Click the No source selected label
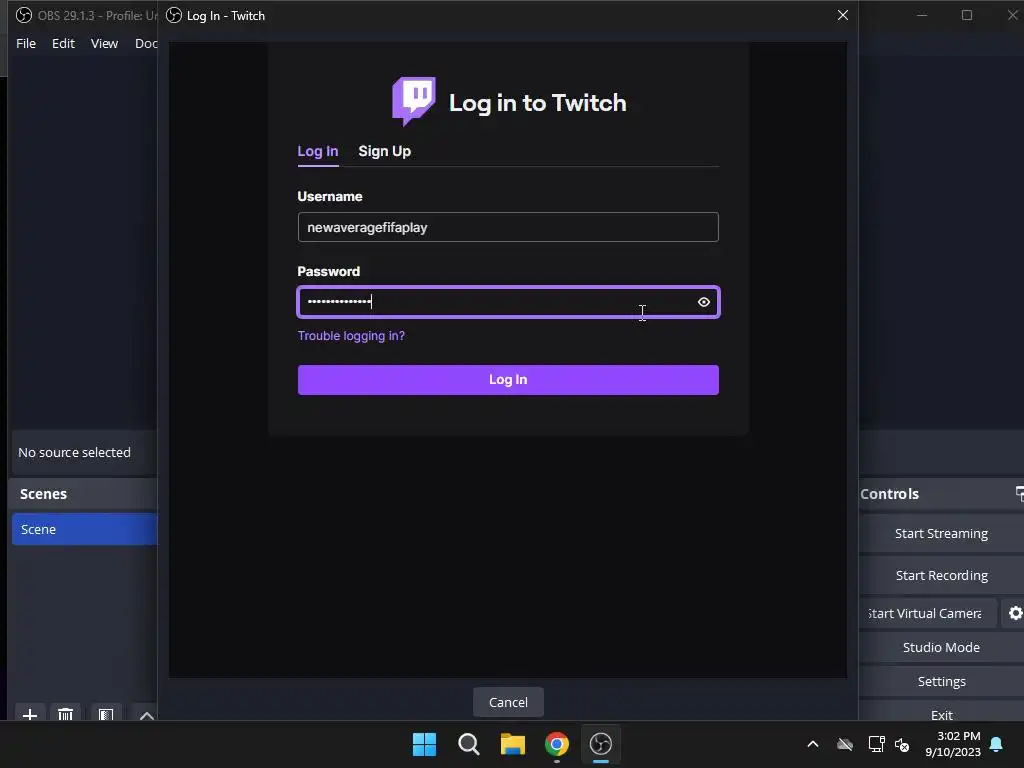Viewport: 1024px width, 768px height. point(74,452)
